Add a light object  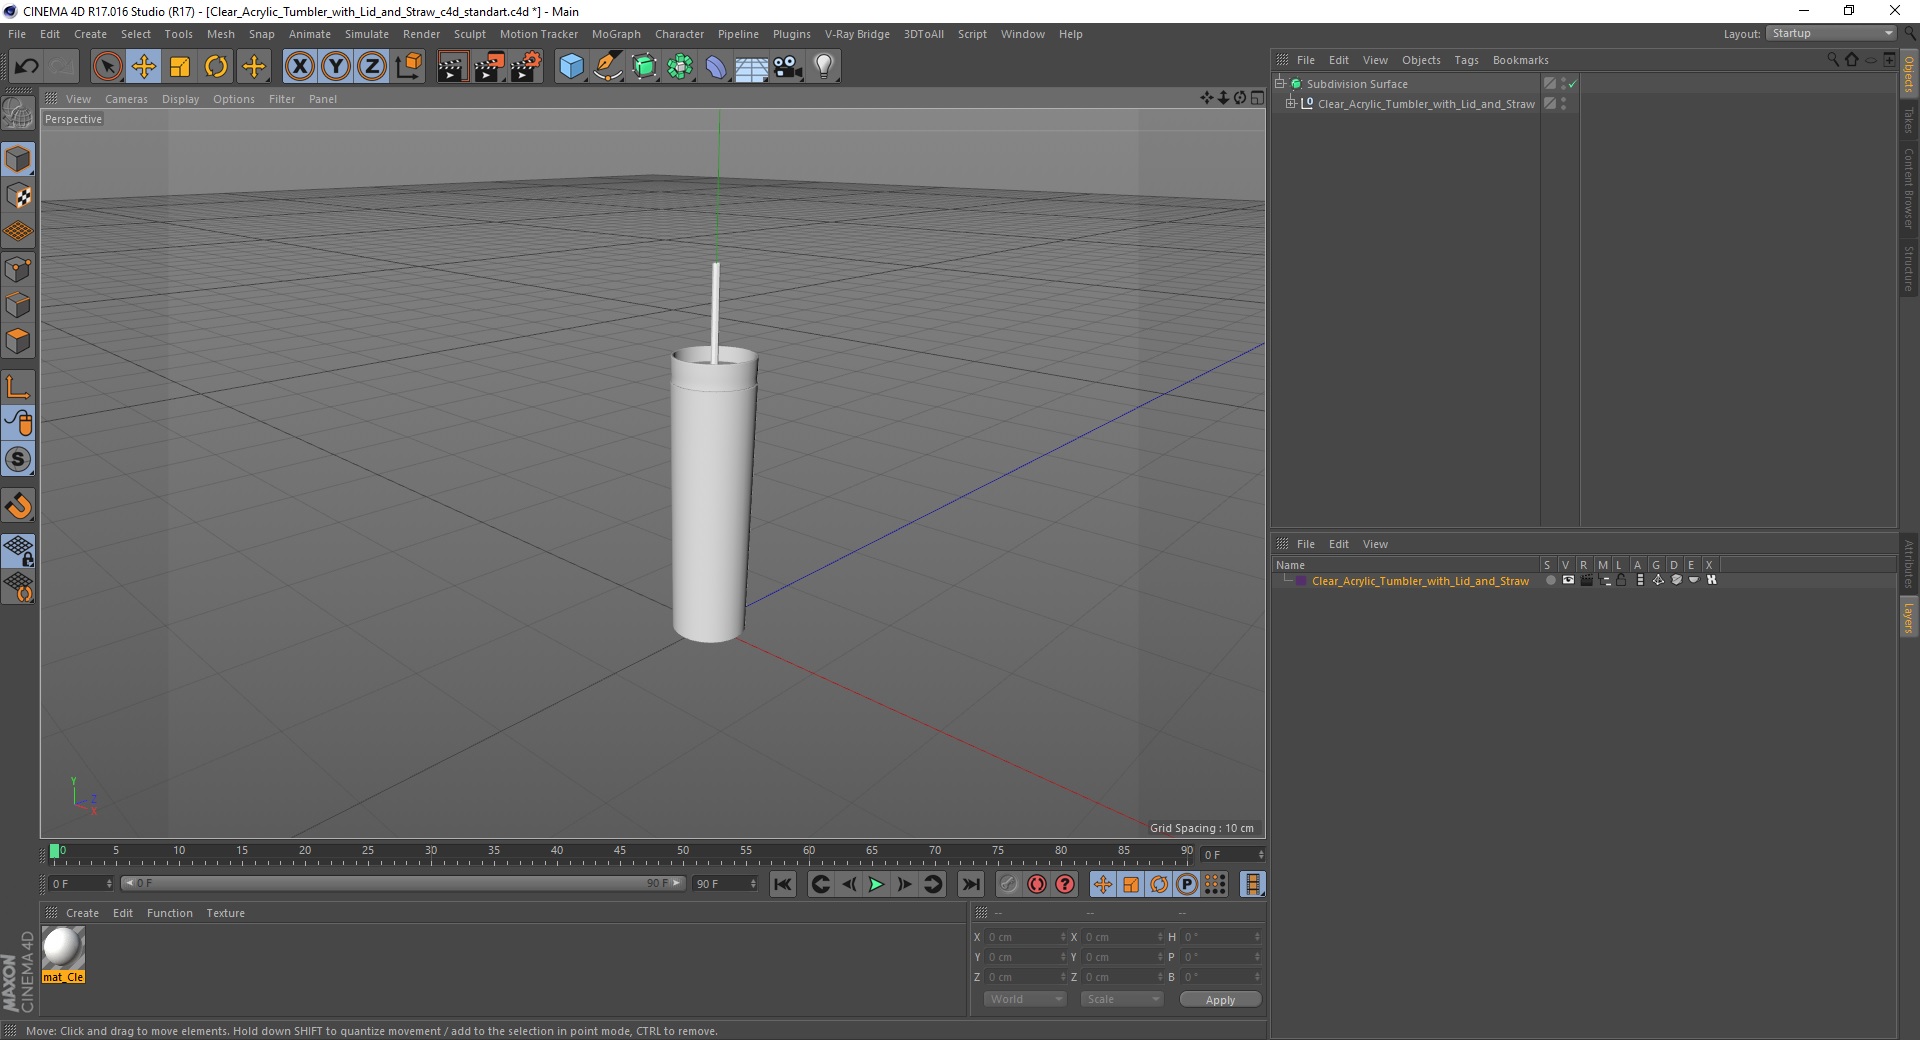point(823,67)
